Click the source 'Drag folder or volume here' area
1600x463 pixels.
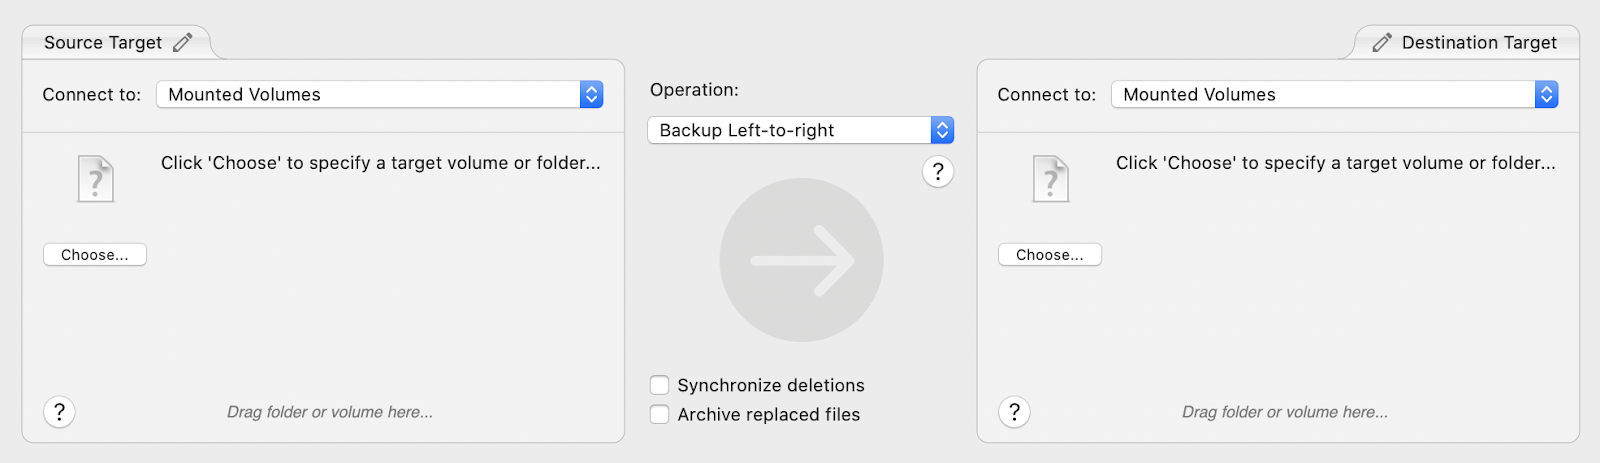[x=330, y=412]
